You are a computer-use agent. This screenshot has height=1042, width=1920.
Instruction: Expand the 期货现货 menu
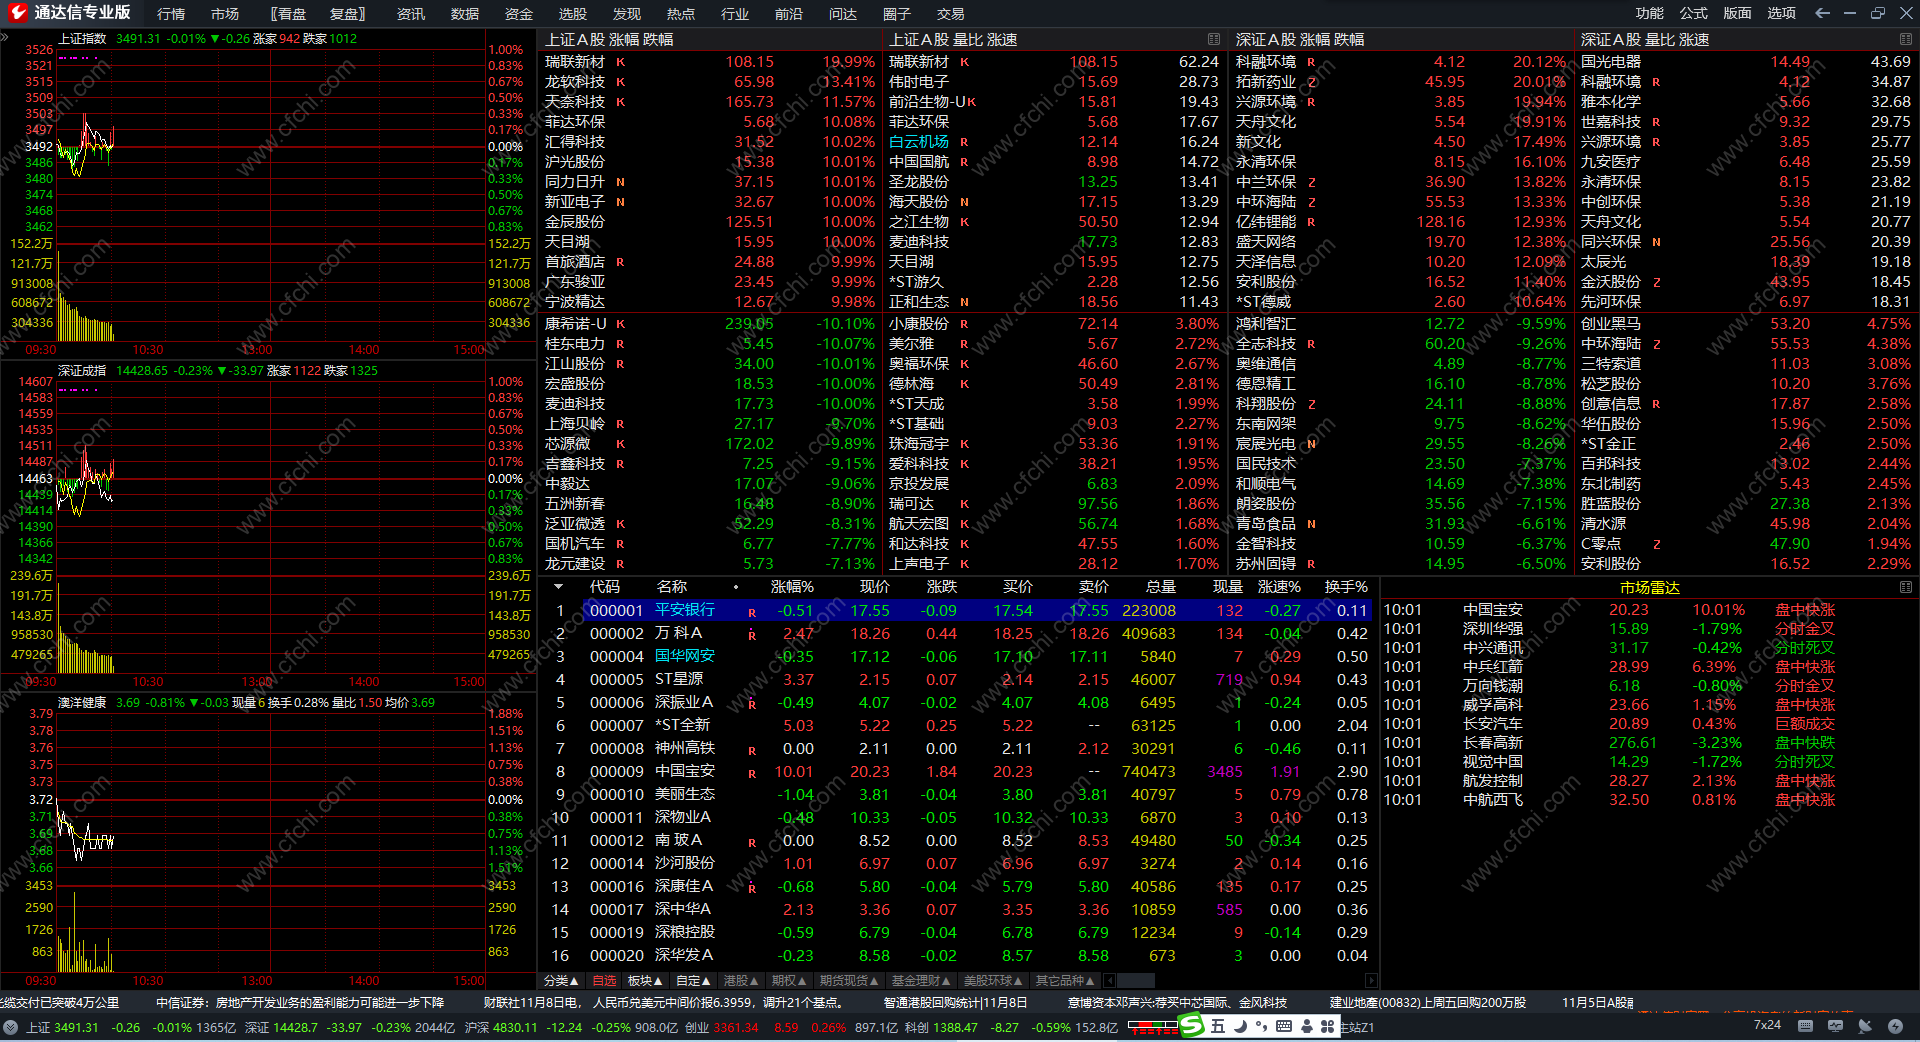[x=849, y=981]
